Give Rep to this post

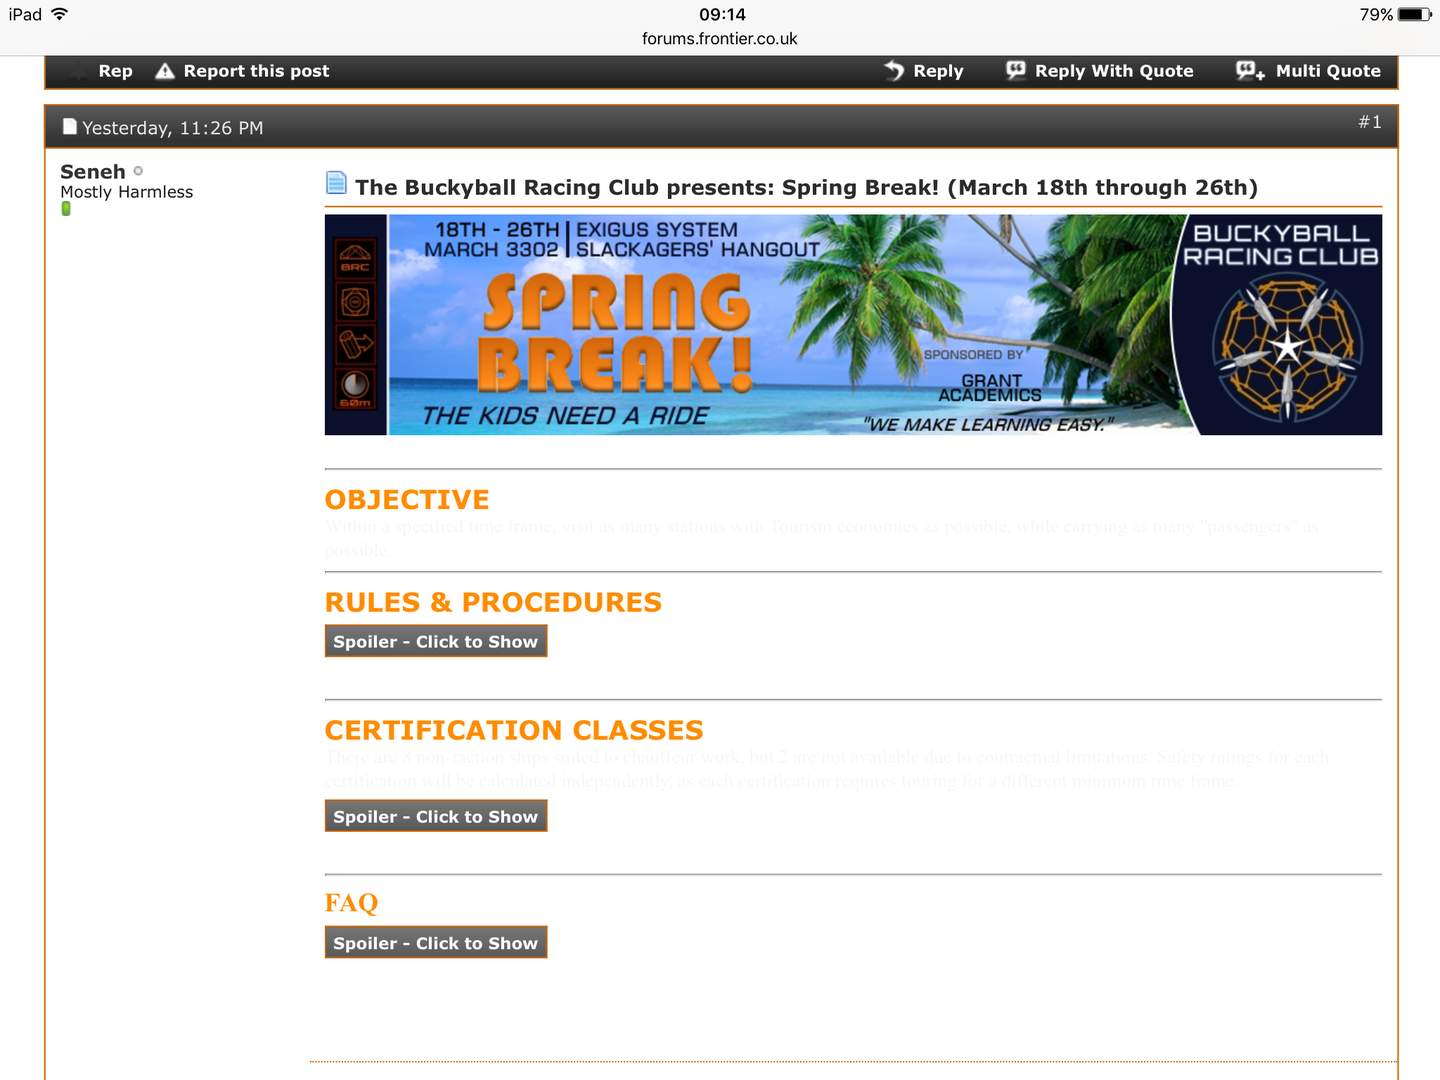[x=115, y=71]
